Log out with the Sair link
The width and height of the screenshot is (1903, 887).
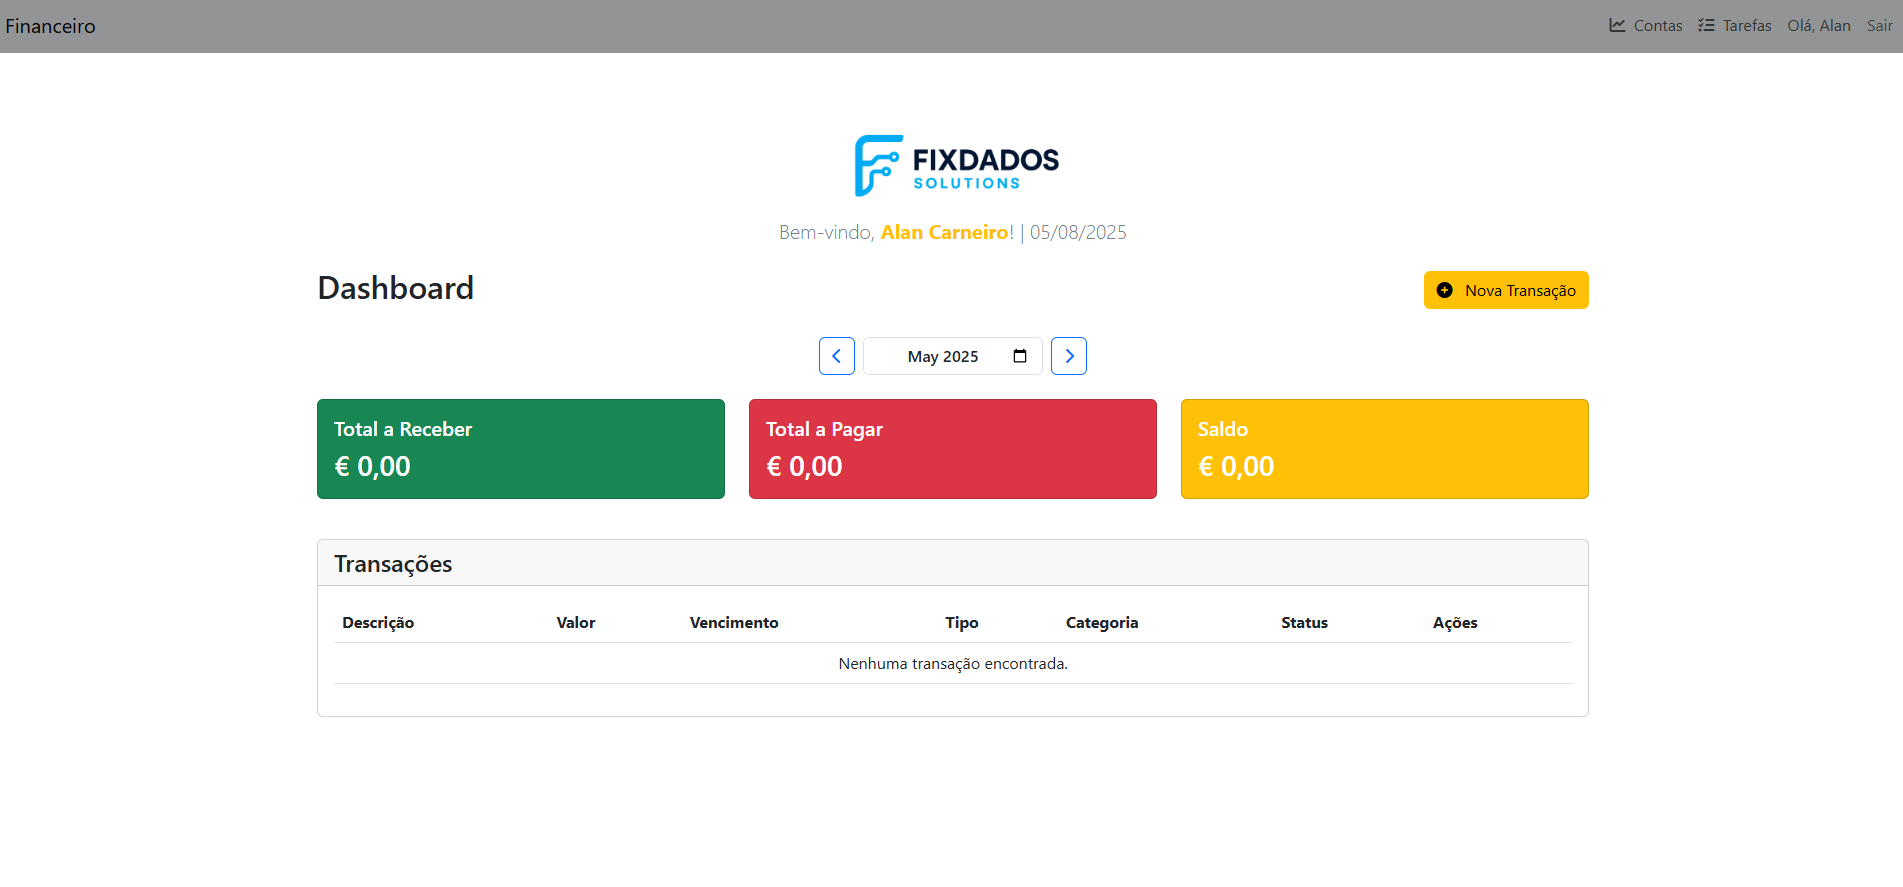click(1879, 25)
